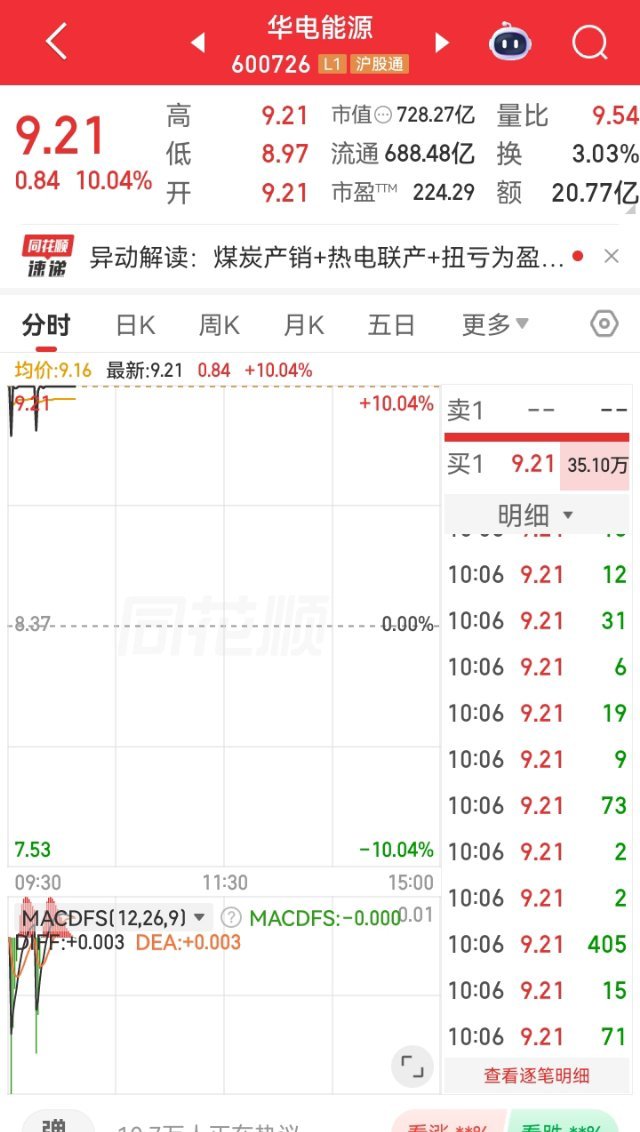Open the robot assistant icon
This screenshot has width=640, height=1132.
[509, 42]
